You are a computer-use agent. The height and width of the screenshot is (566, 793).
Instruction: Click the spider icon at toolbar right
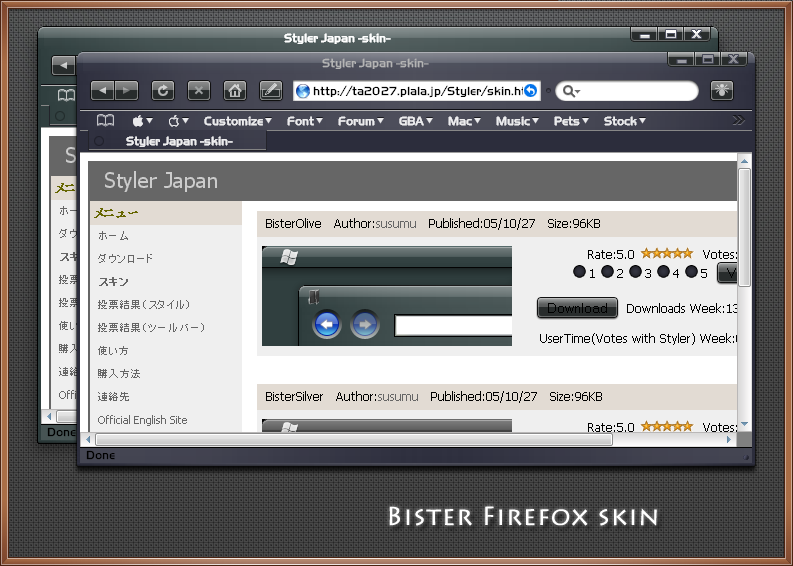click(722, 91)
